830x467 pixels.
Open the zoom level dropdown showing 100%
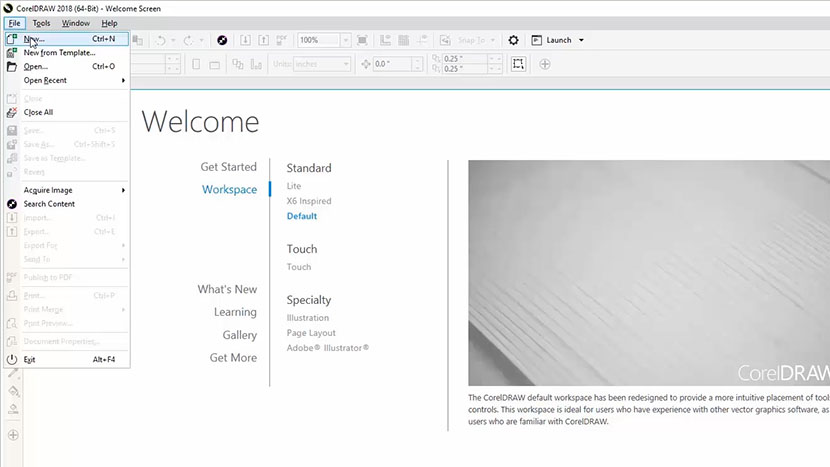345,40
